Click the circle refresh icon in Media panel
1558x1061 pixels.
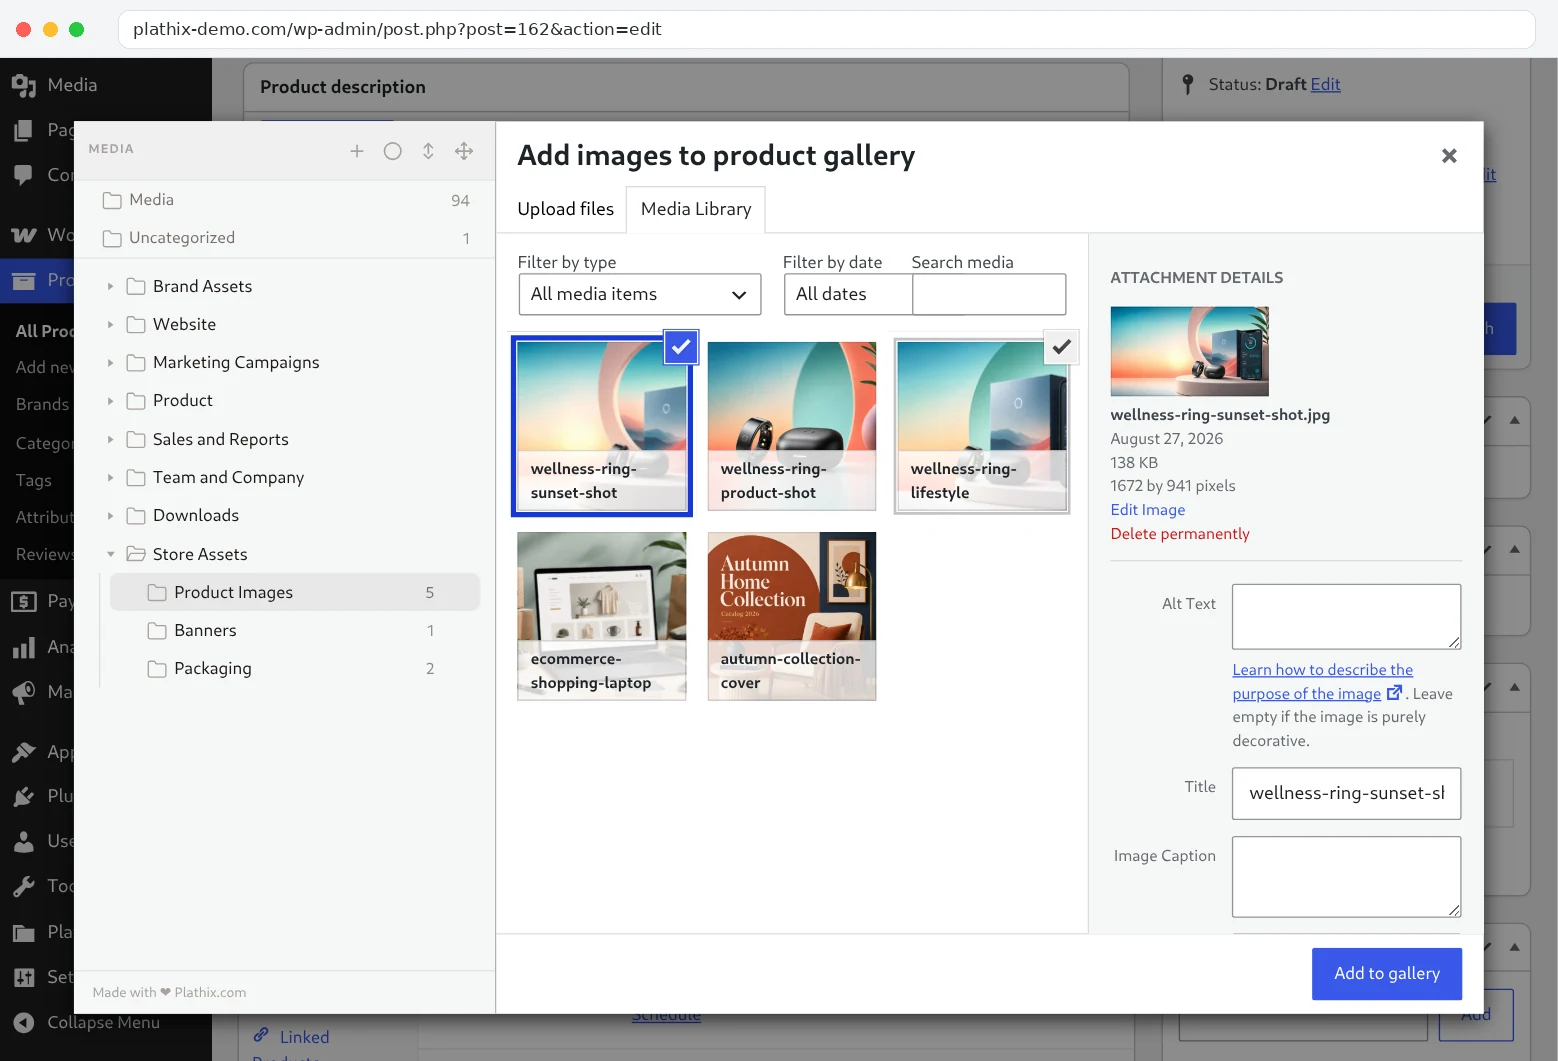tap(393, 151)
